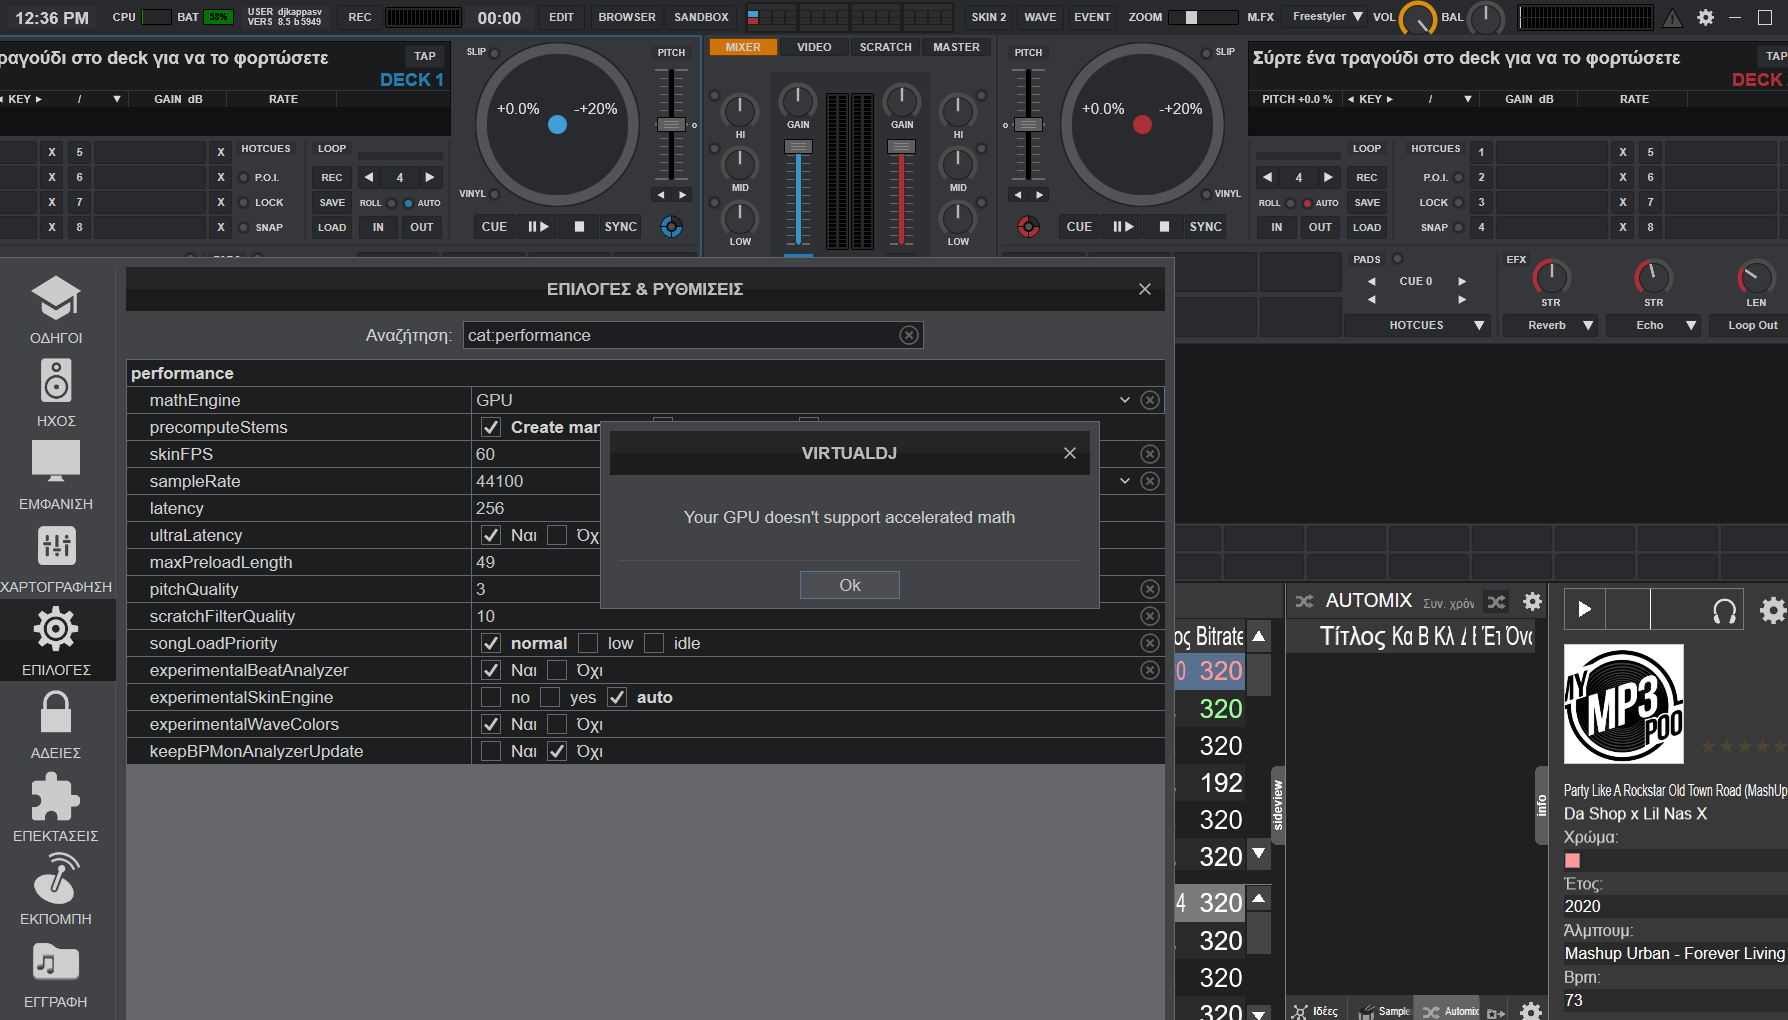Select the SANDBOX mode button
Viewport: 1788px width, 1020px height.
click(x=701, y=17)
